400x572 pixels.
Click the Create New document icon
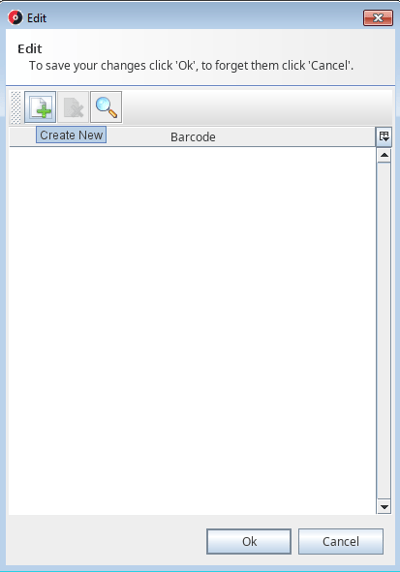pyautogui.click(x=40, y=107)
